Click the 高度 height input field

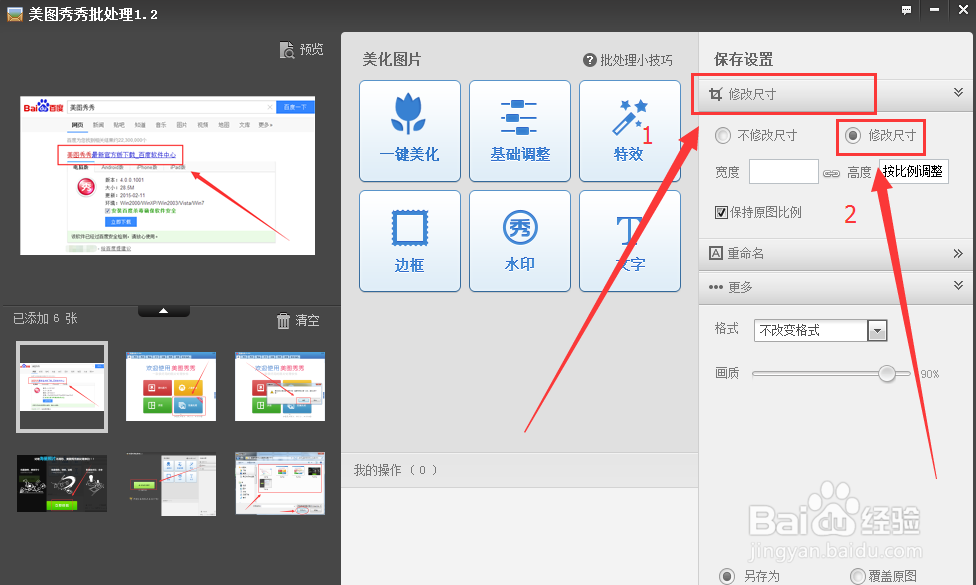coord(914,171)
